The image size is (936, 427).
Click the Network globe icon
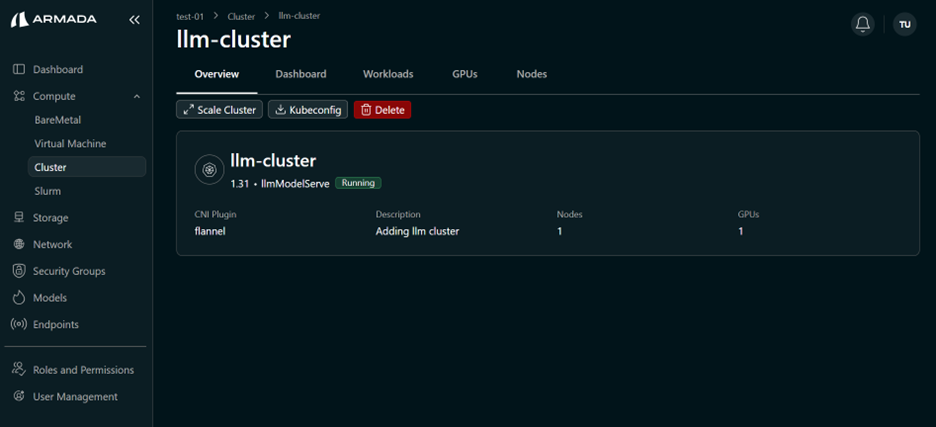click(x=19, y=244)
